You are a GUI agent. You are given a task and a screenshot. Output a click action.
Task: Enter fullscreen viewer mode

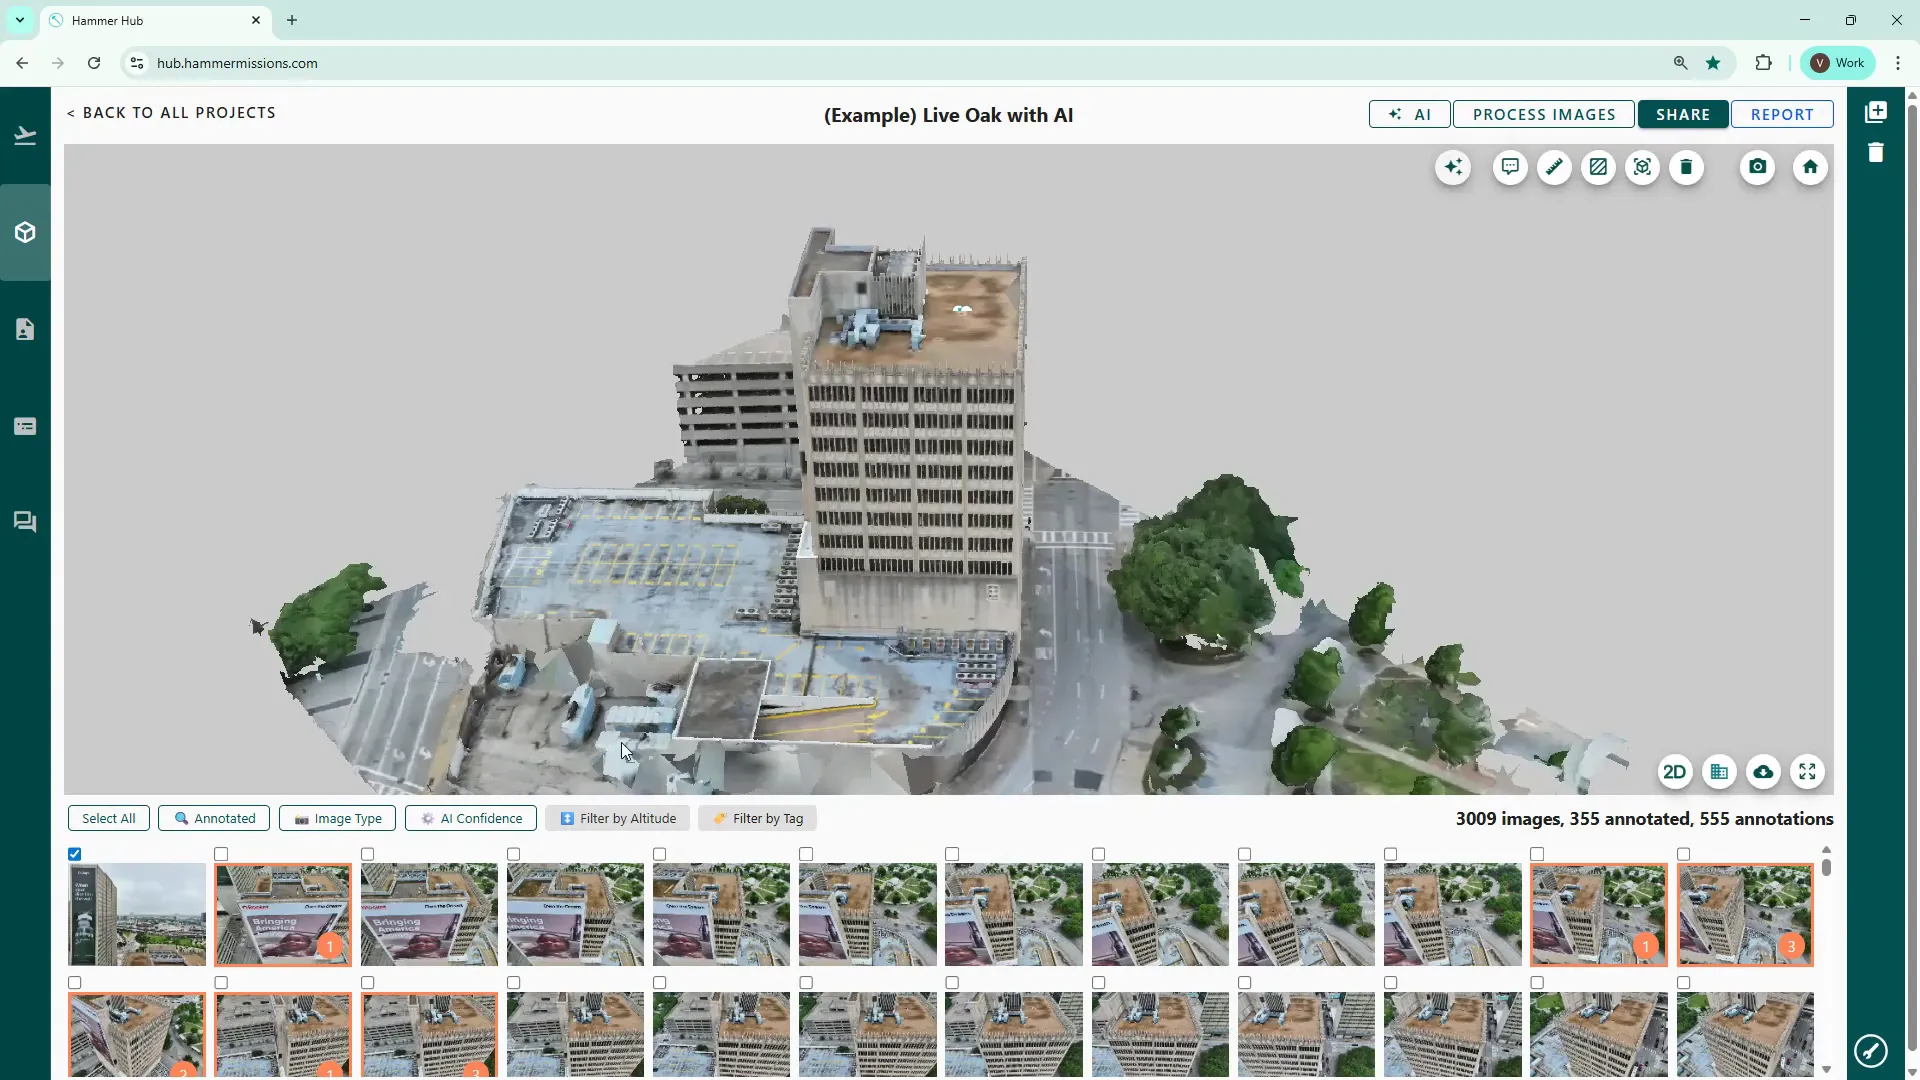[1807, 772]
